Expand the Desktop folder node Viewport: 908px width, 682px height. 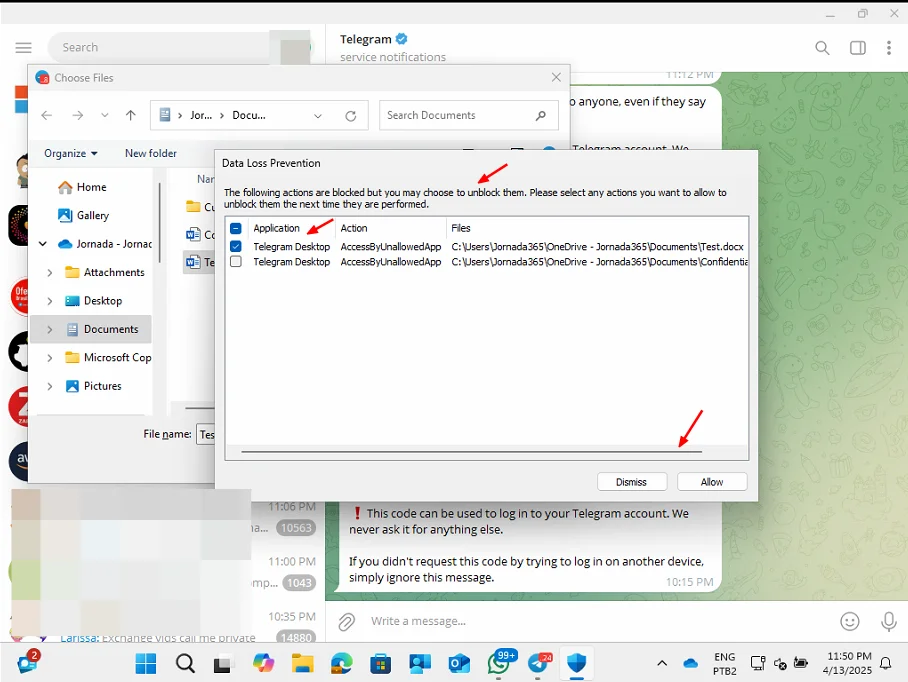point(50,300)
